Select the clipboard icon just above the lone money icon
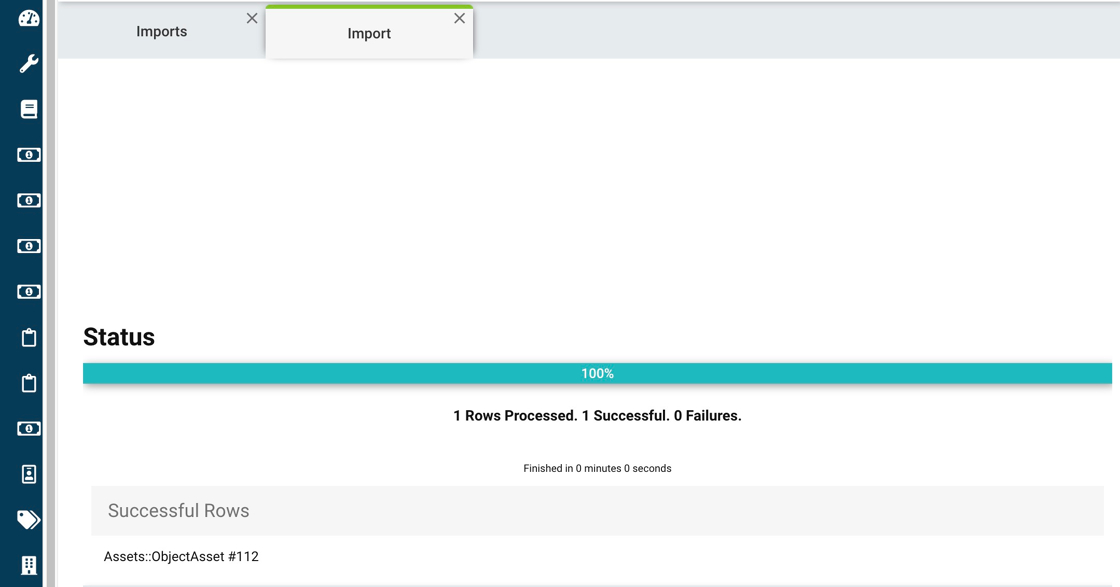 tap(28, 383)
